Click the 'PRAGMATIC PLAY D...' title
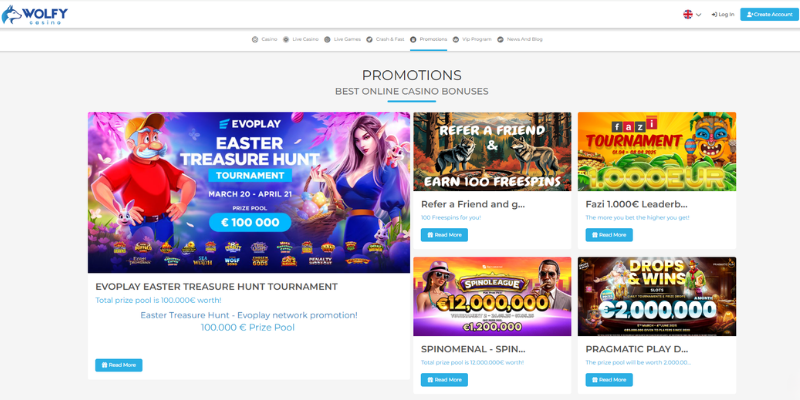 point(637,349)
